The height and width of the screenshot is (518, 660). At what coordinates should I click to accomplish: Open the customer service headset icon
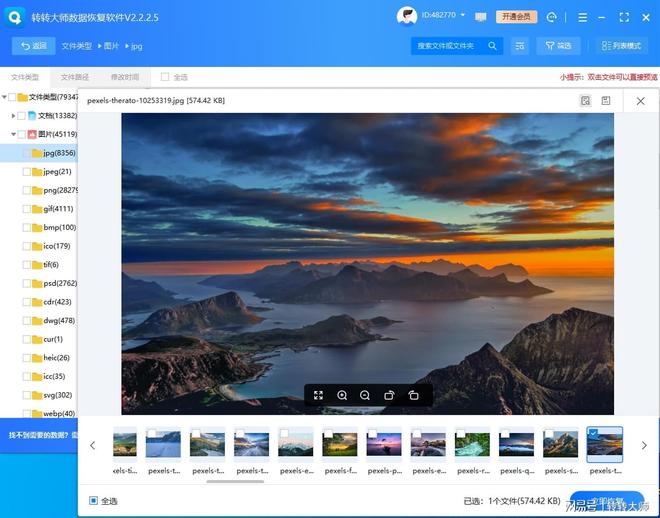point(551,17)
